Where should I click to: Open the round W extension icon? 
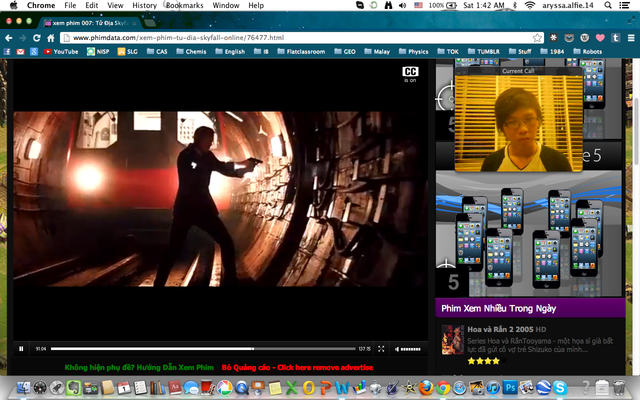(x=584, y=38)
